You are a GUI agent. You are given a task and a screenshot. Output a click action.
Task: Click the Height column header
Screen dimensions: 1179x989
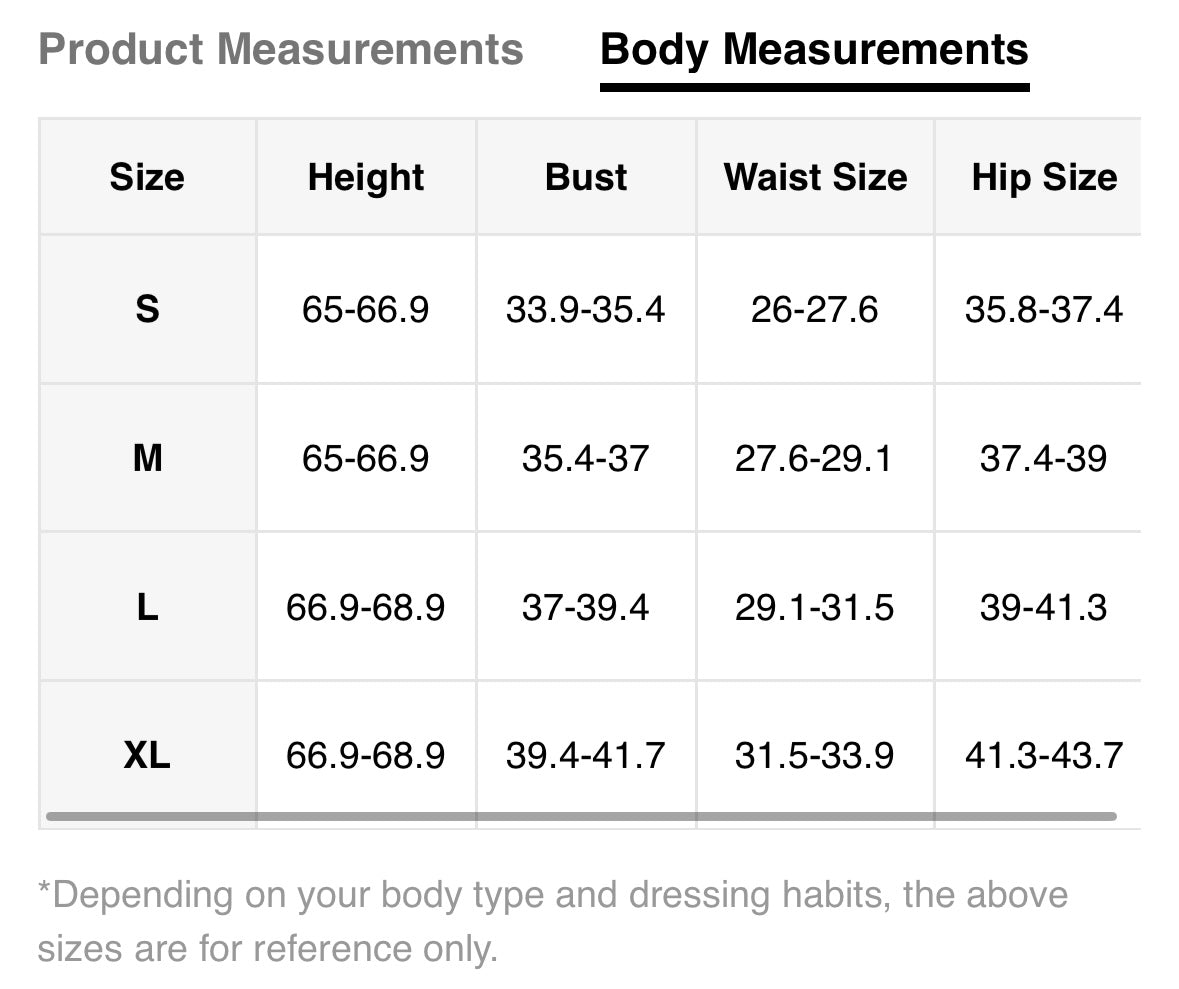366,177
